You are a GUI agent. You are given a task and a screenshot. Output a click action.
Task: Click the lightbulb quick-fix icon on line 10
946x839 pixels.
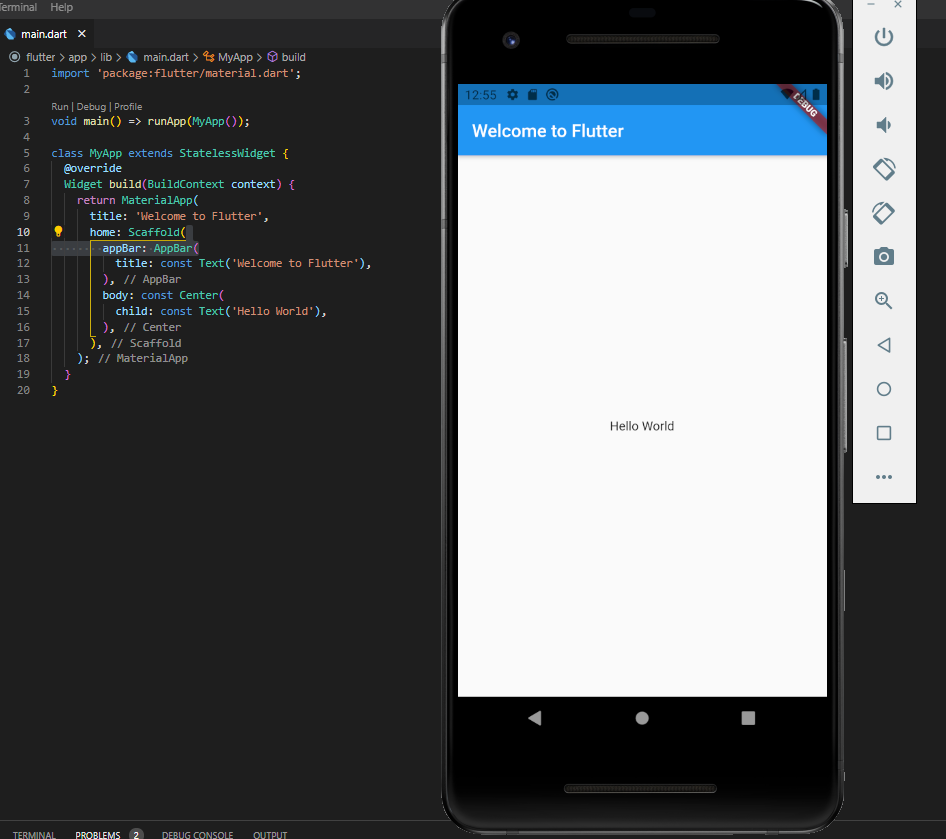pos(58,232)
